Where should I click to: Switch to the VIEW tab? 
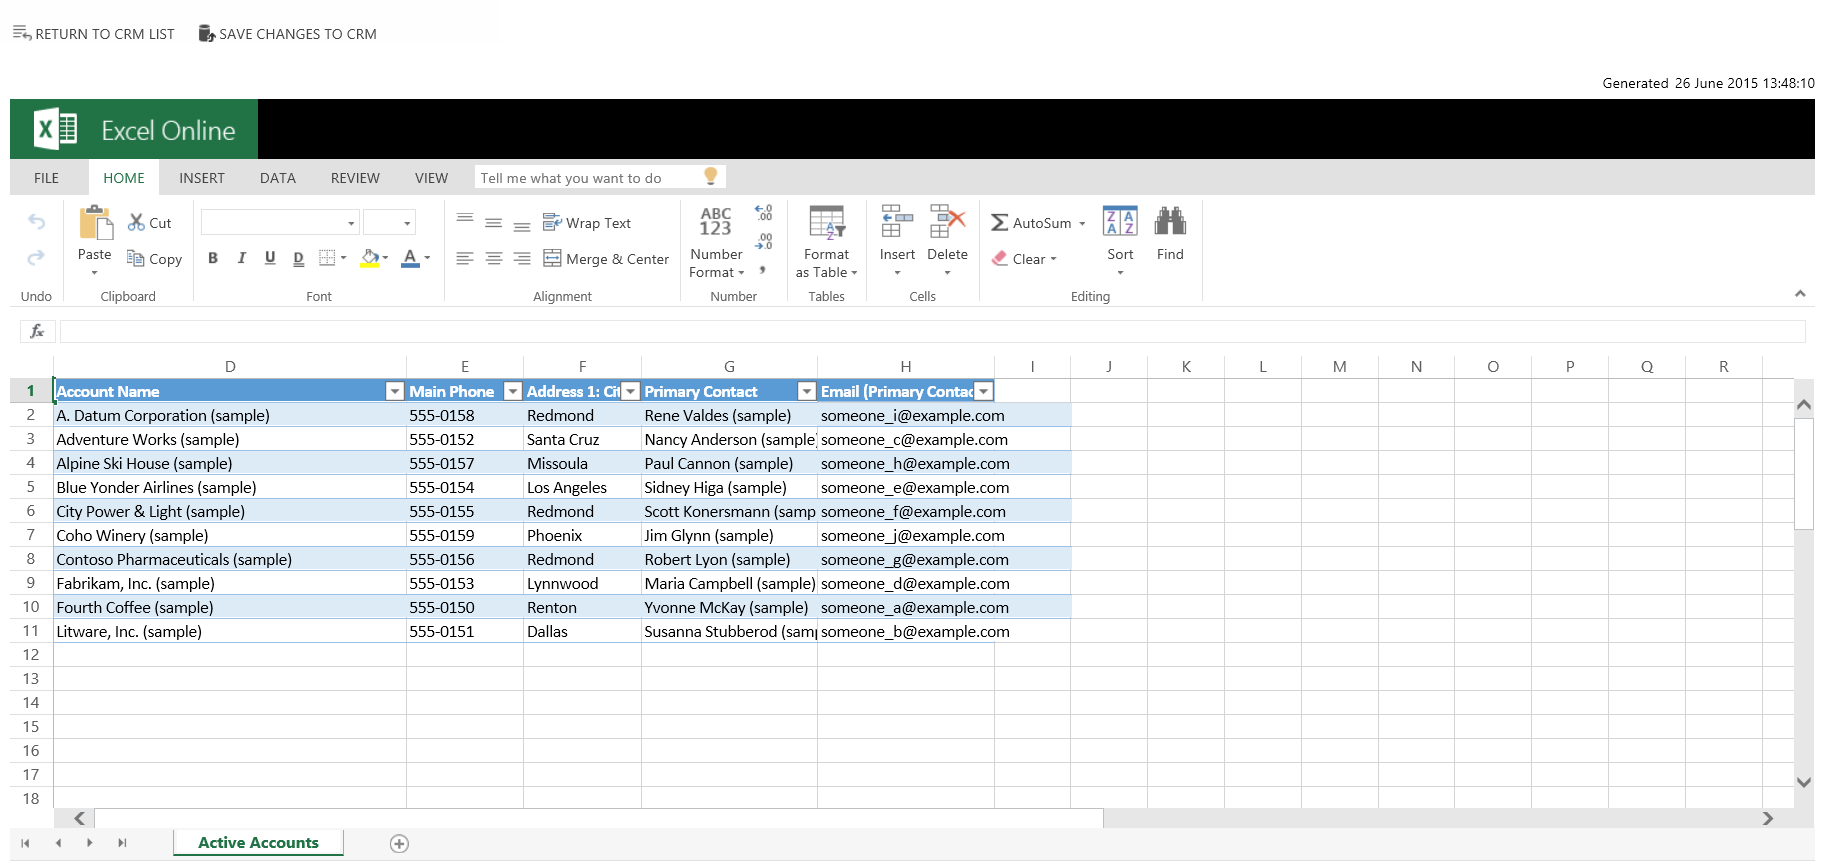[431, 178]
